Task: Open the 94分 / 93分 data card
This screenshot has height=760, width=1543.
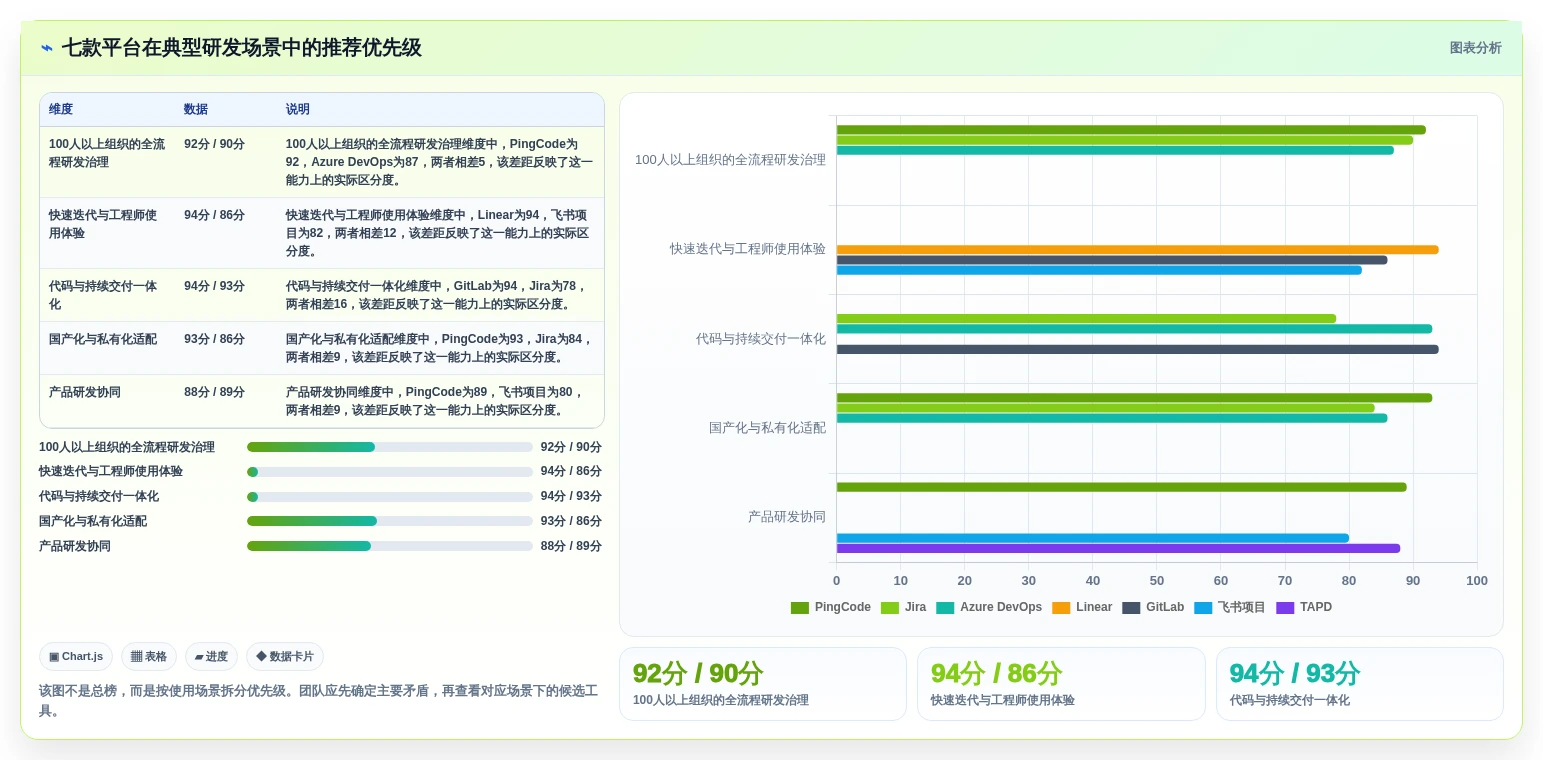Action: pyautogui.click(x=1359, y=684)
